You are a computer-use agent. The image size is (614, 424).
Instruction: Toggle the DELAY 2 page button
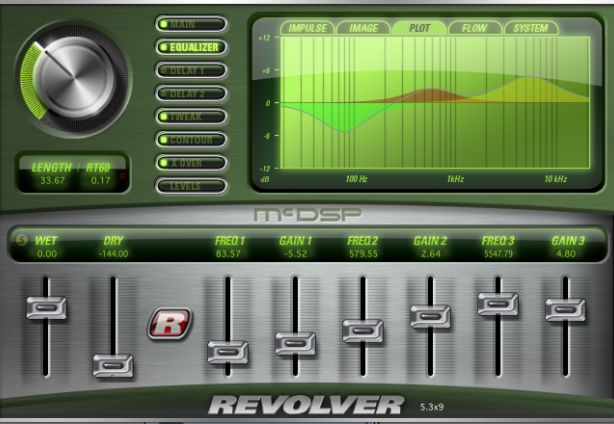click(191, 94)
